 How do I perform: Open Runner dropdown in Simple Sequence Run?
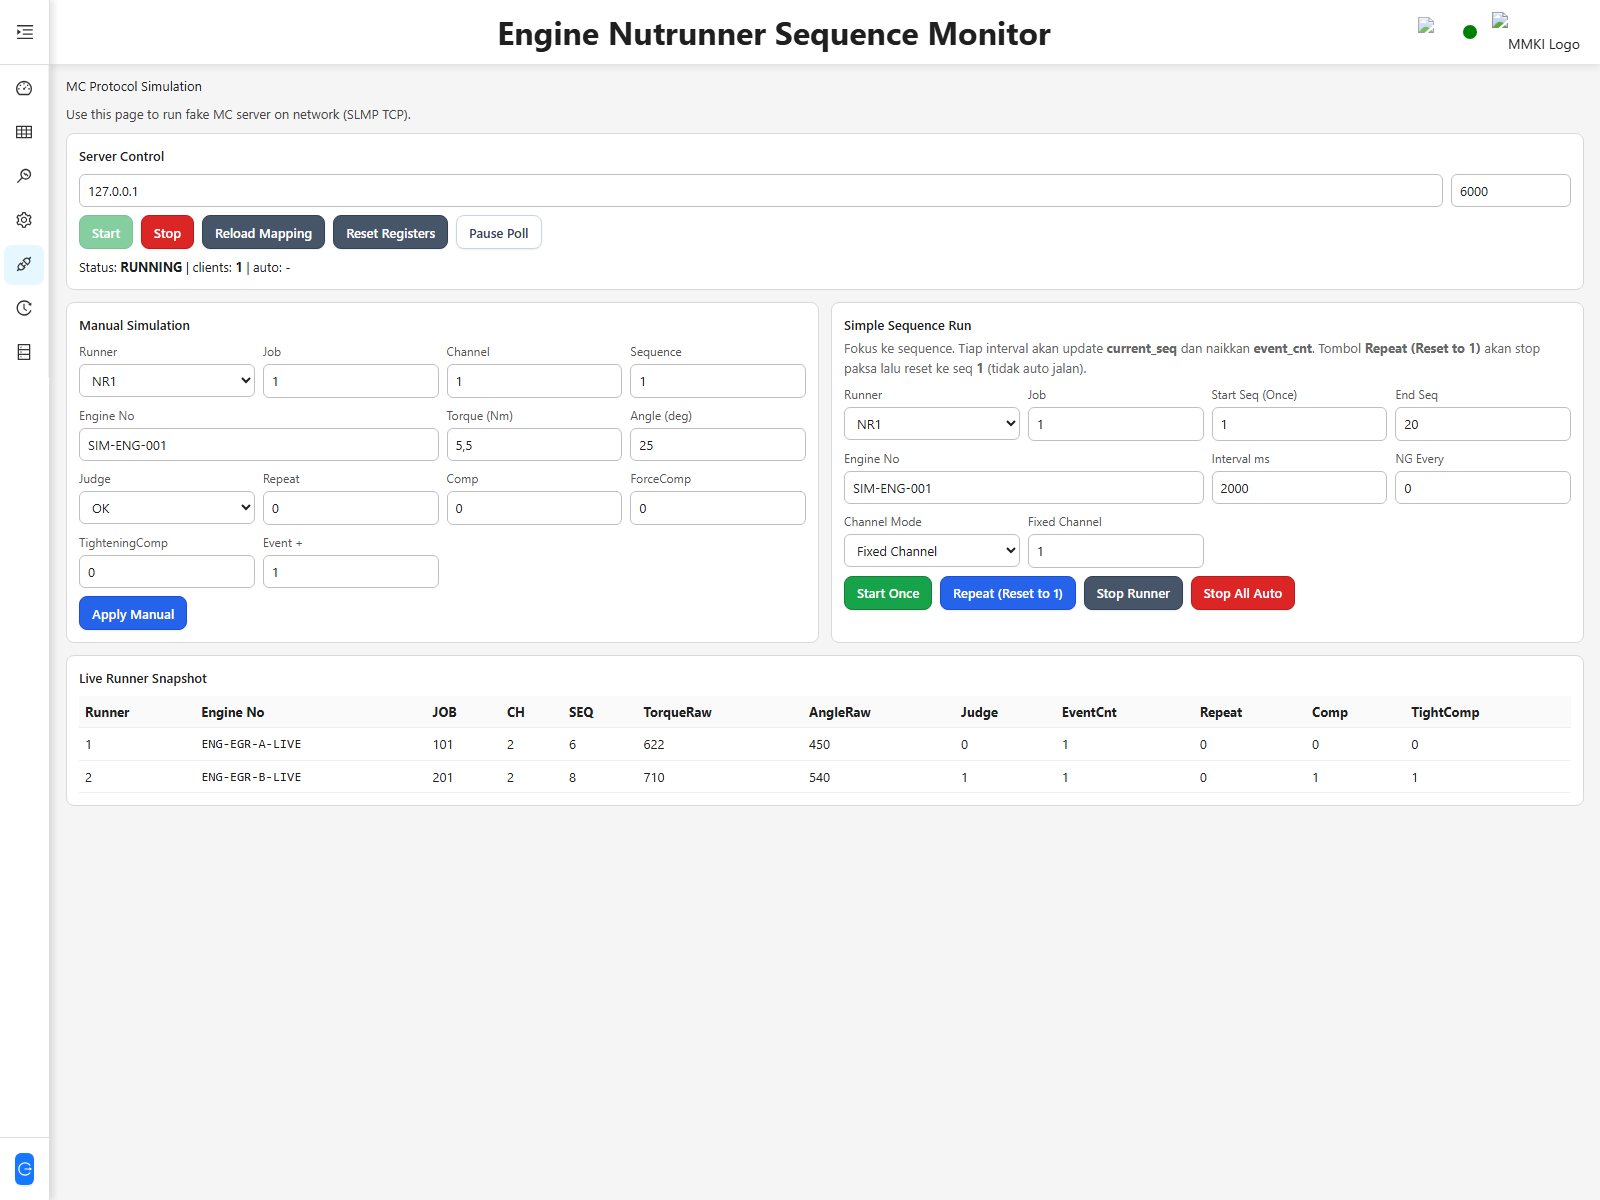tap(931, 424)
